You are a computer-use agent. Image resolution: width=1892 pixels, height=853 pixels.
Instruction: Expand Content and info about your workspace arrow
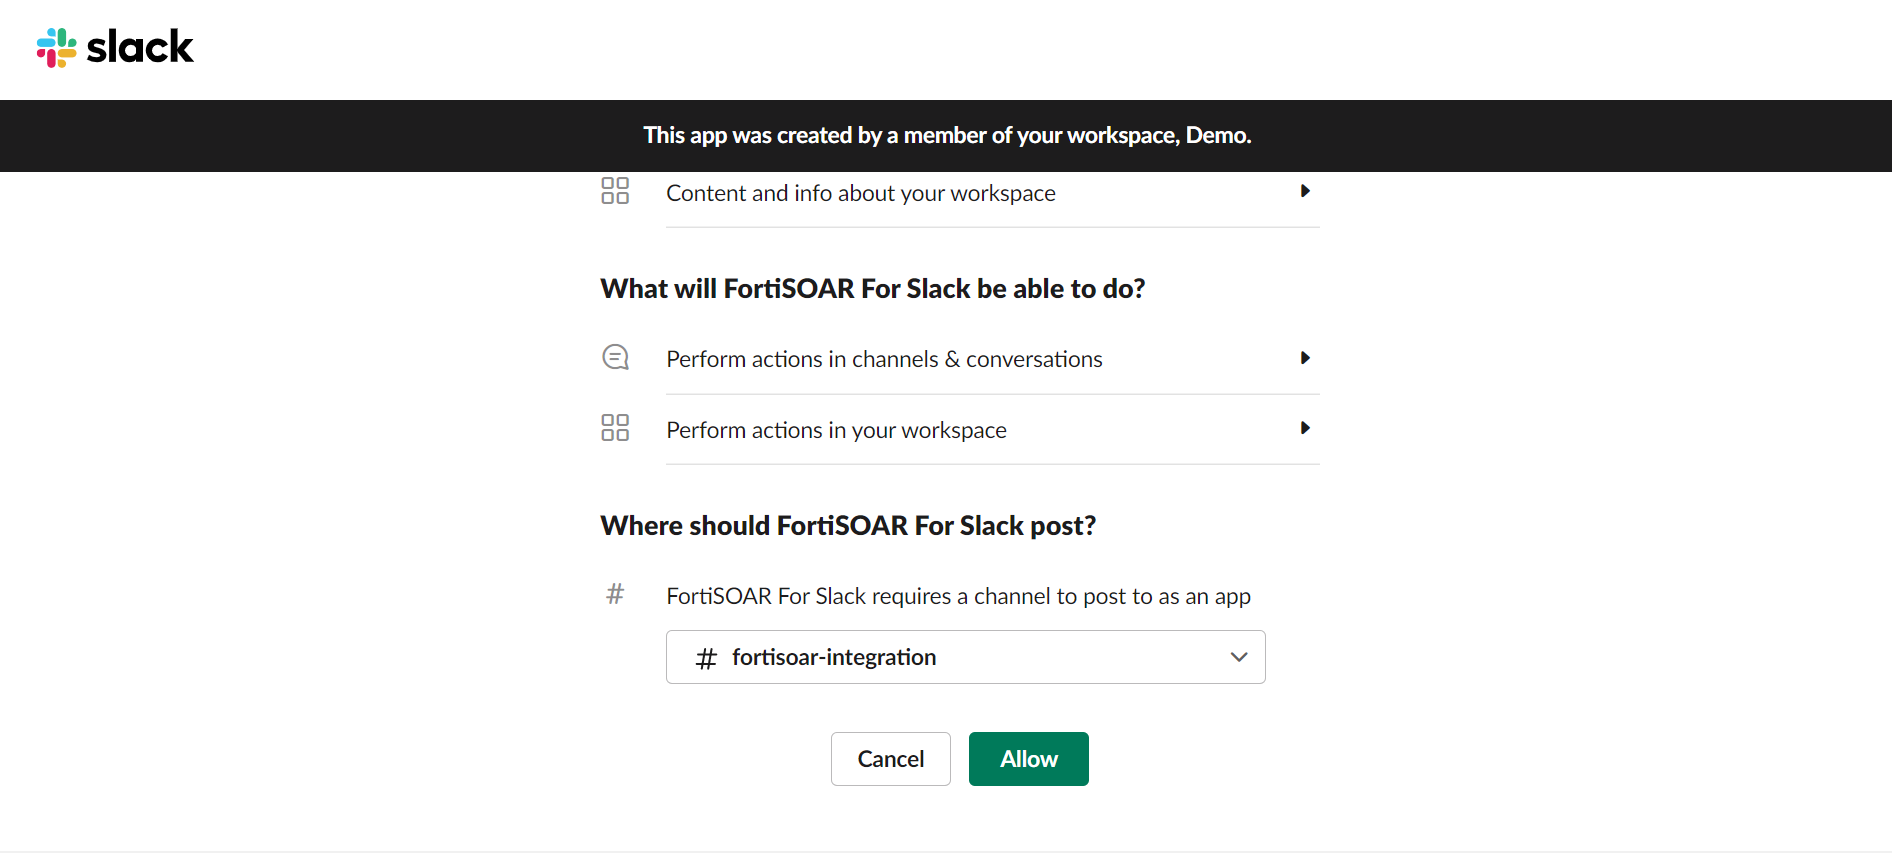point(1304,191)
